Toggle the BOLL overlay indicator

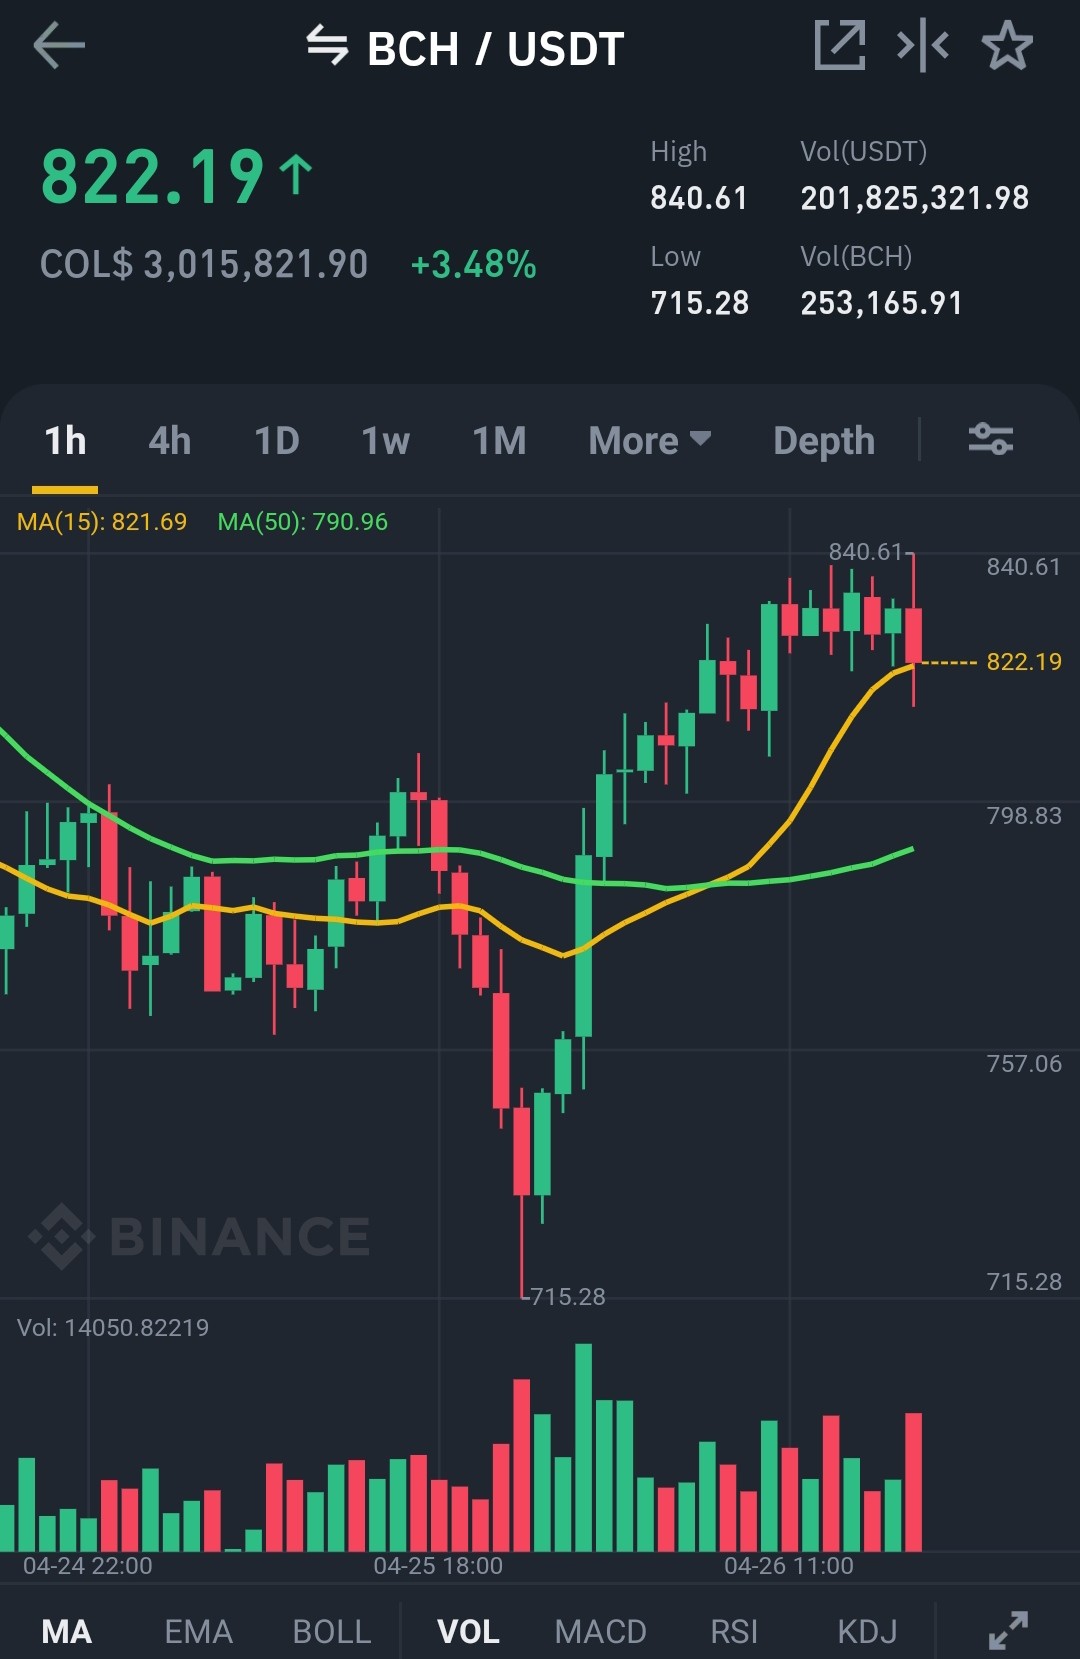[331, 1632]
